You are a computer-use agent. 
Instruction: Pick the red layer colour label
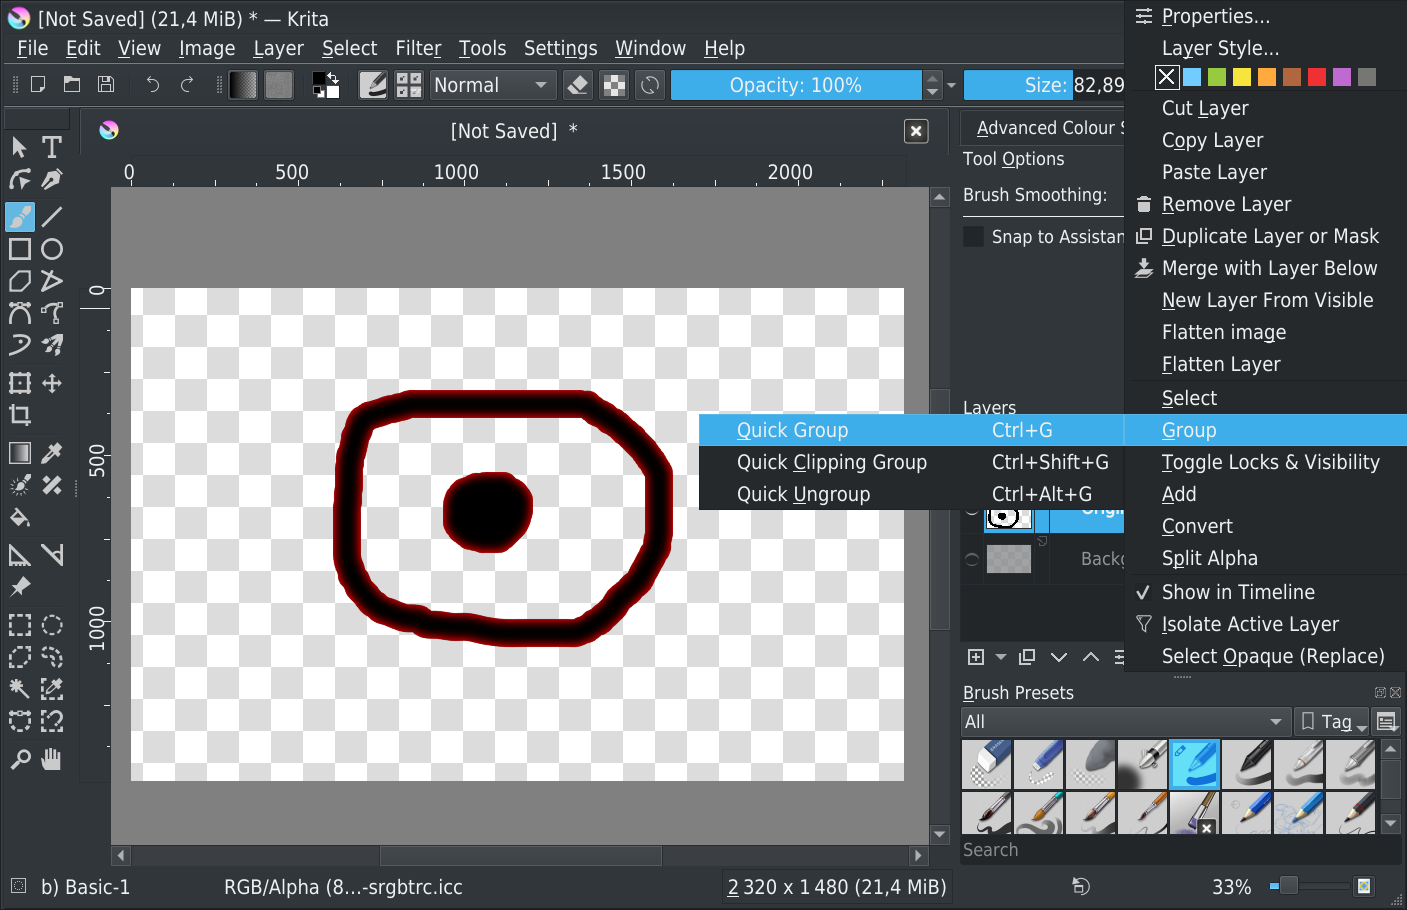coord(1317,77)
